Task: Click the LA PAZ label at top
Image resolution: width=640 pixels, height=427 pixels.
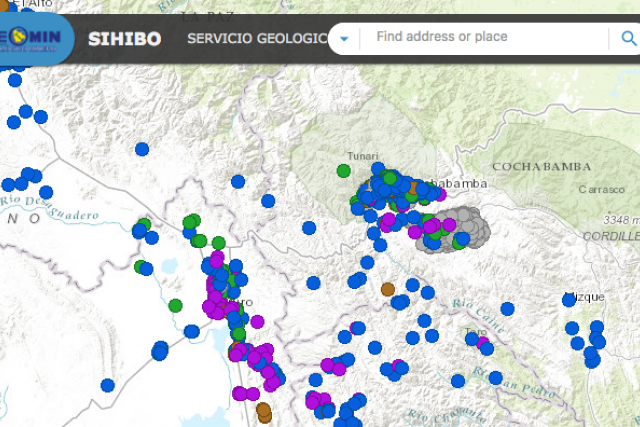Action: click(x=206, y=18)
